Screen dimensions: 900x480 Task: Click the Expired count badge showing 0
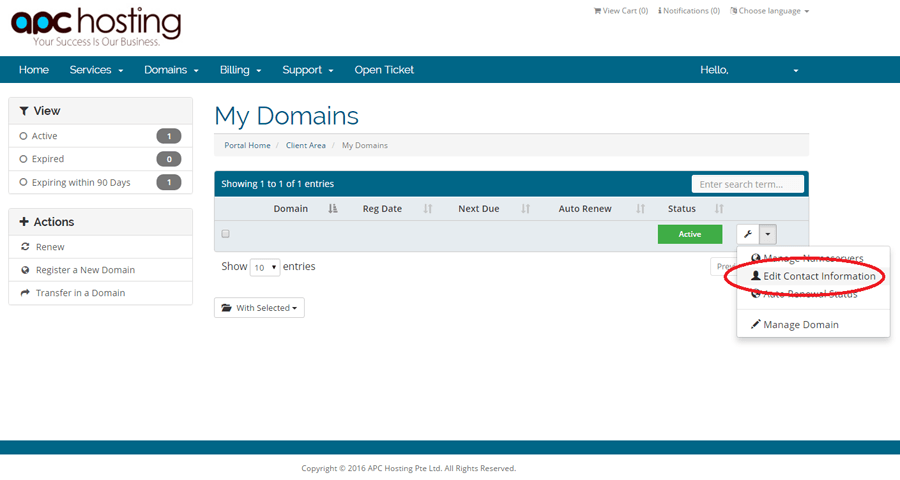pyautogui.click(x=169, y=159)
